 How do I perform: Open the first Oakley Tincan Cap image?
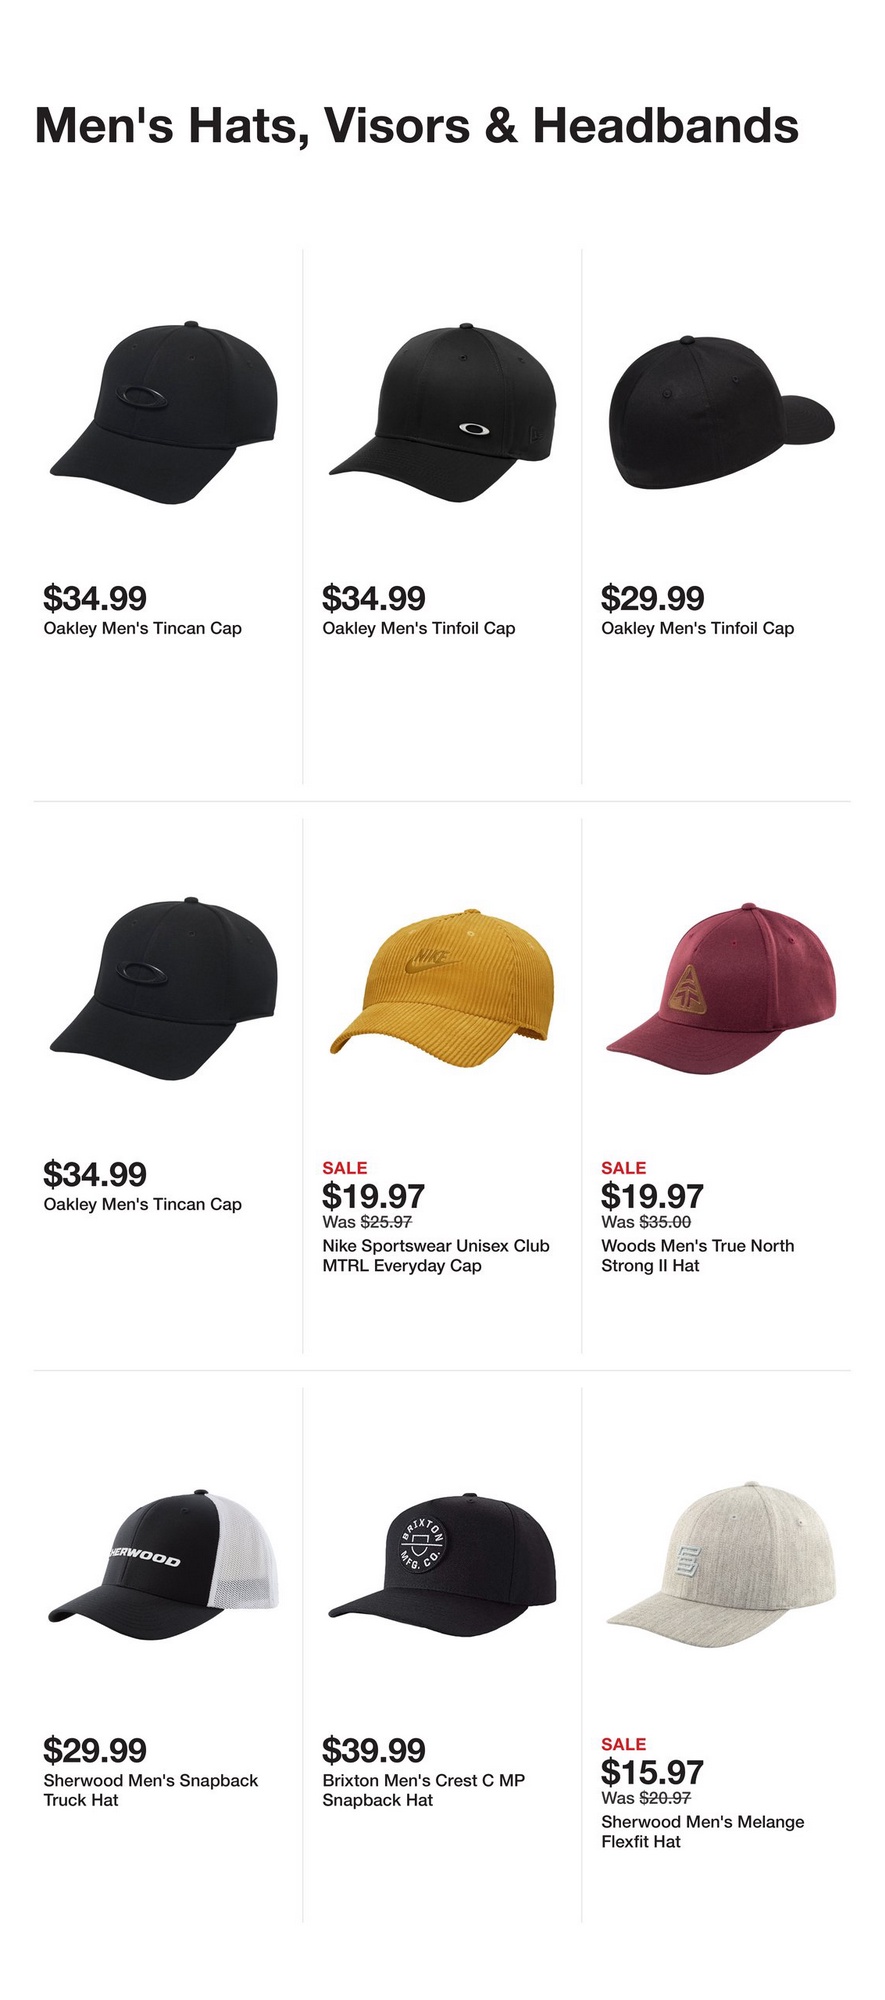(163, 413)
